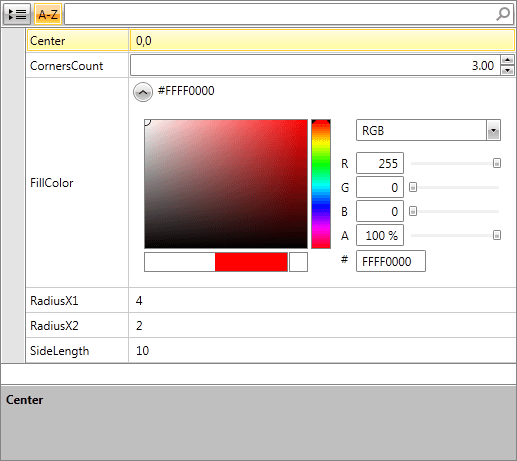
Task: Click the previous color swatch left of red
Action: click(x=180, y=262)
